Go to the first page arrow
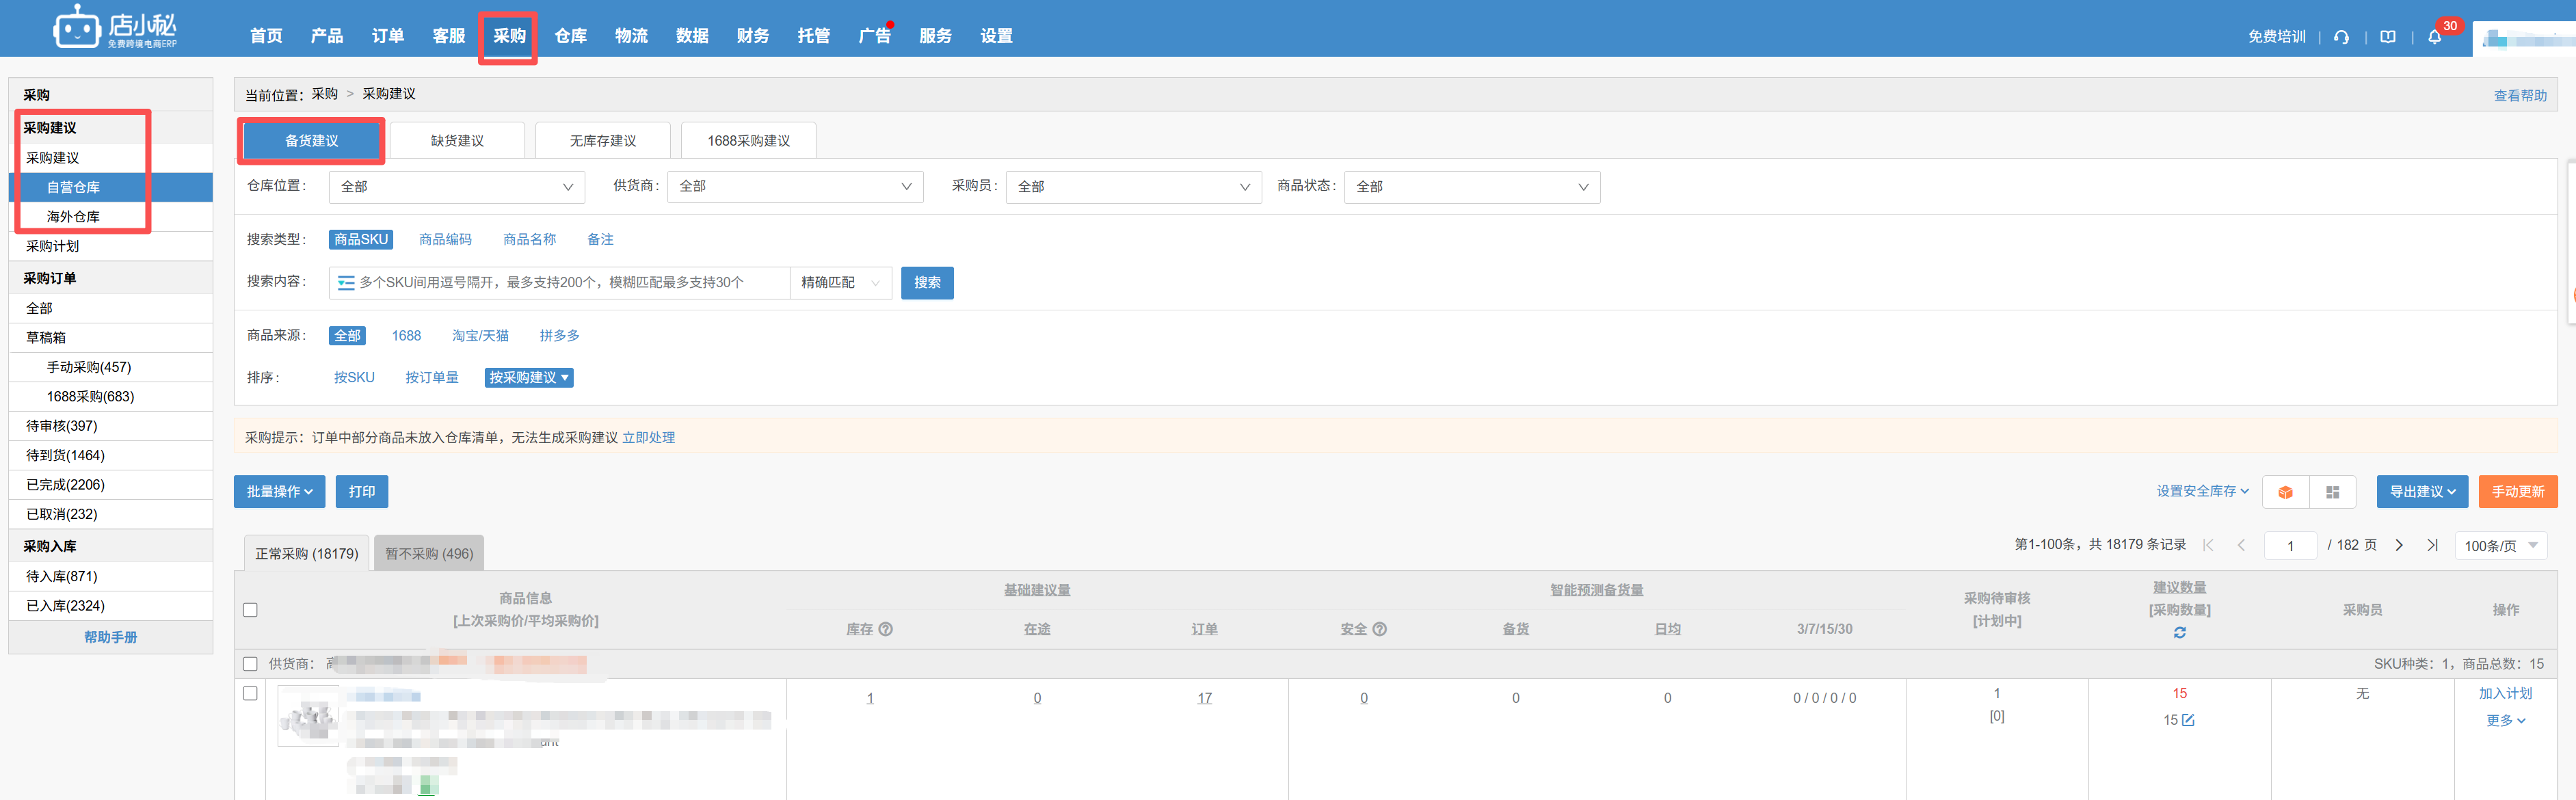2576x800 pixels. [x=2209, y=545]
